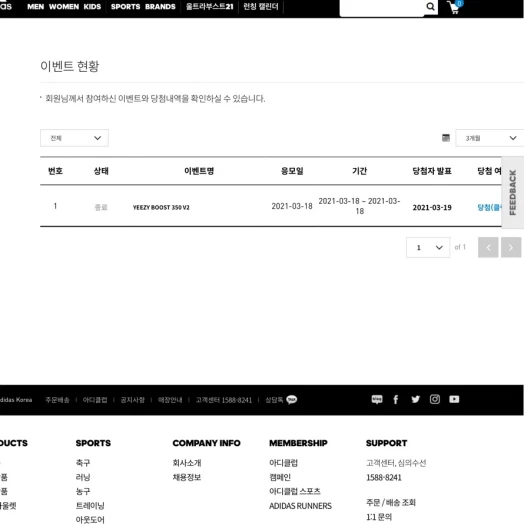
Task: Open 축구 under SPORTS
Action: pyautogui.click(x=83, y=463)
